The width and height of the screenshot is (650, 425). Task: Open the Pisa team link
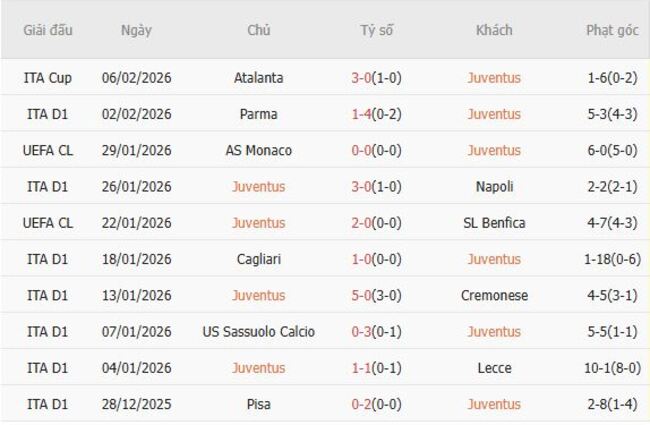[x=258, y=404]
